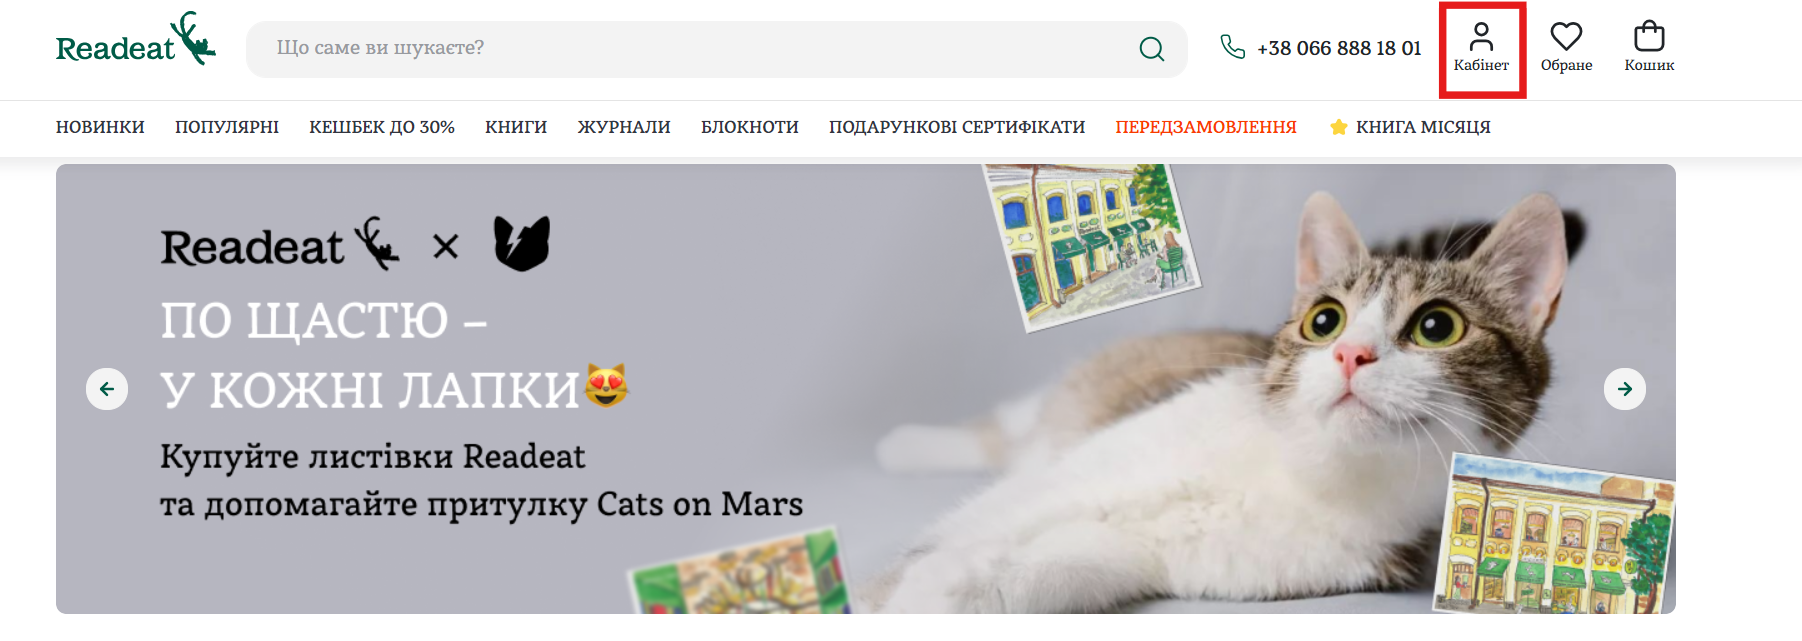
Task: Open КЕШБЕК ДО 30% section
Action: coord(382,127)
